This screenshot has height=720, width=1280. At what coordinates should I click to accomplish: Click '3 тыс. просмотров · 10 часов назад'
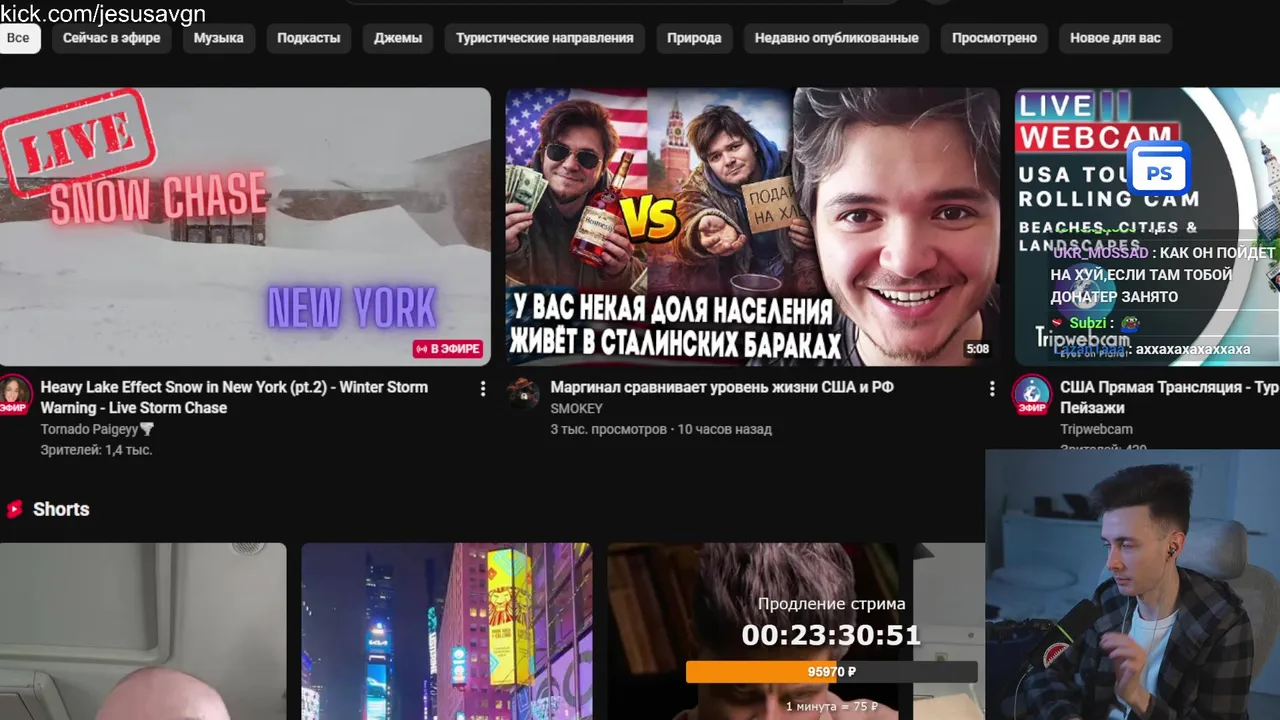pos(661,429)
